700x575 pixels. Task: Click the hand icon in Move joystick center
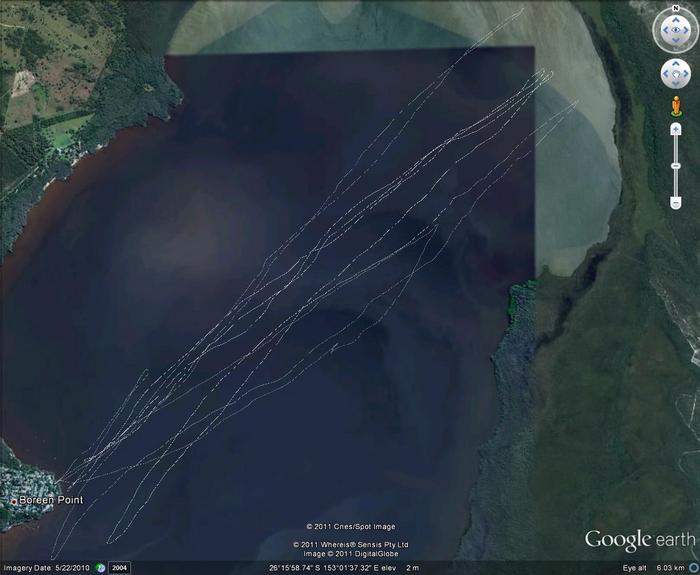coord(675,75)
